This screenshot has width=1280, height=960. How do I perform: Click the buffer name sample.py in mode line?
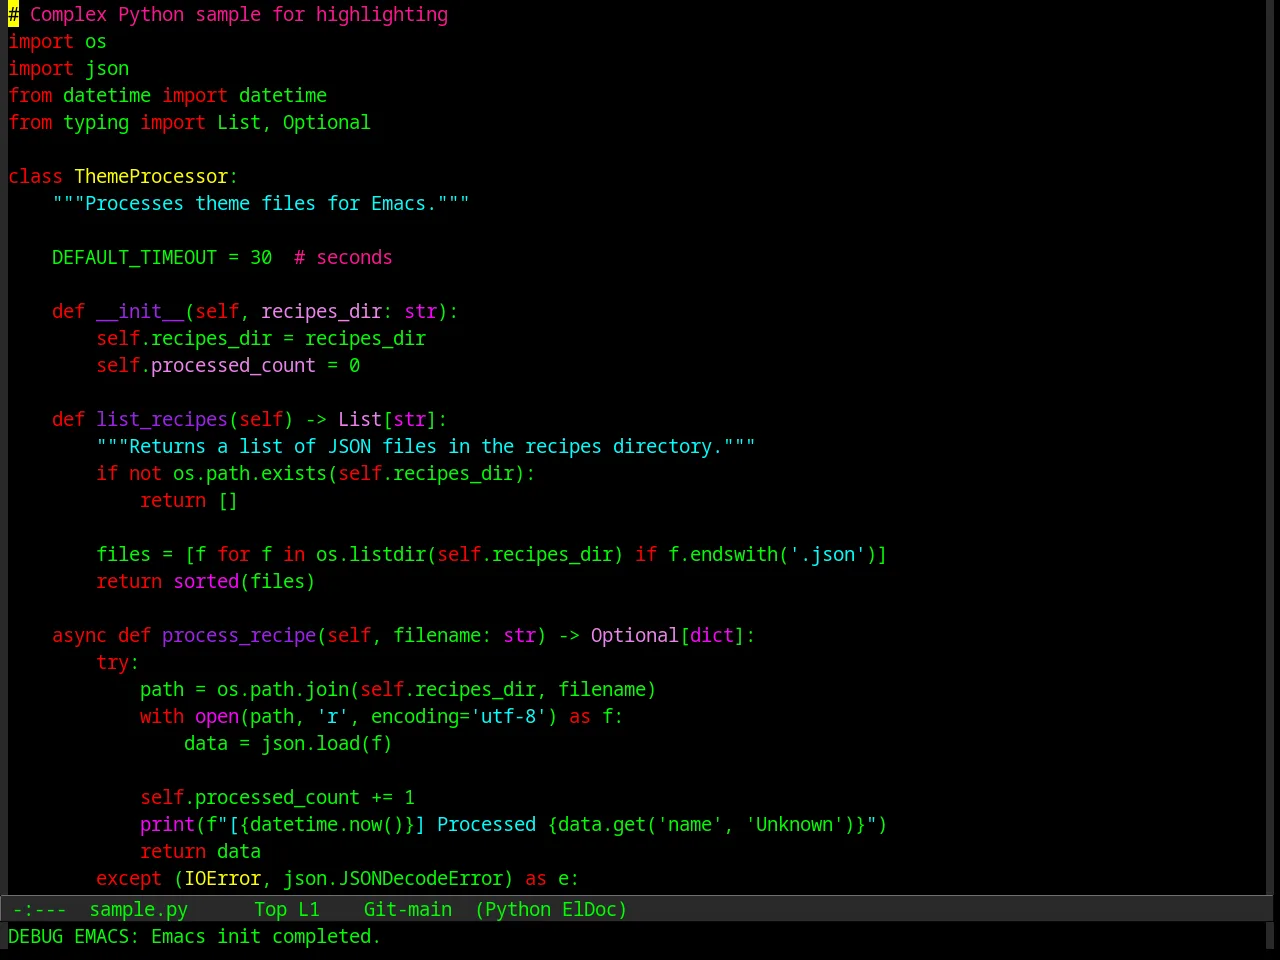[138, 909]
